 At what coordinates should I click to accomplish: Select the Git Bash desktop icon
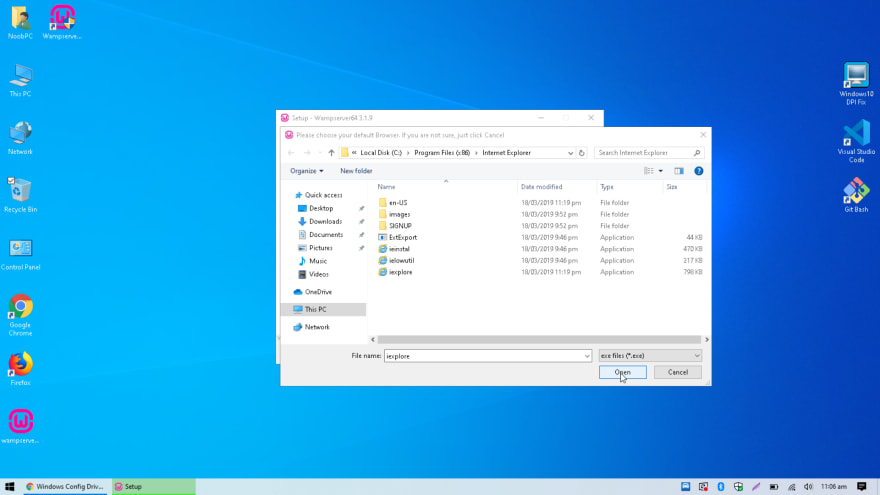coord(856,195)
